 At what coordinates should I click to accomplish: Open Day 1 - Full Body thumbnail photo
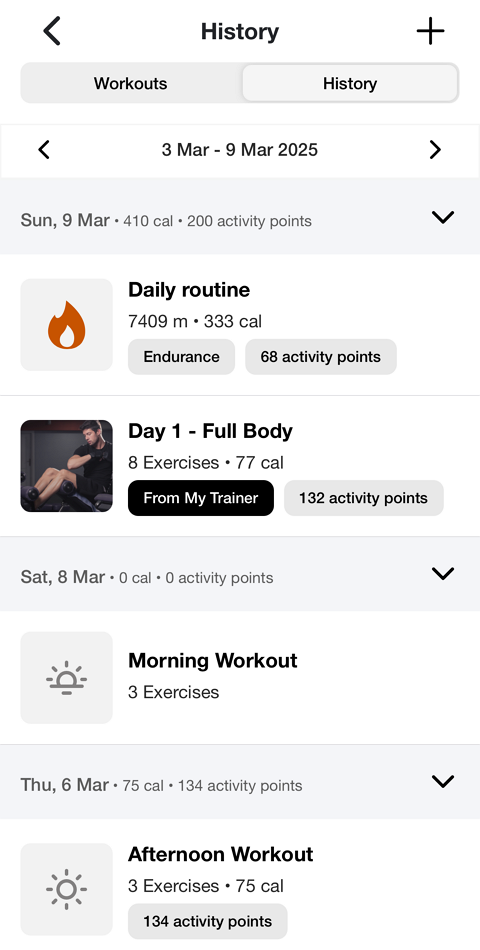pos(67,466)
